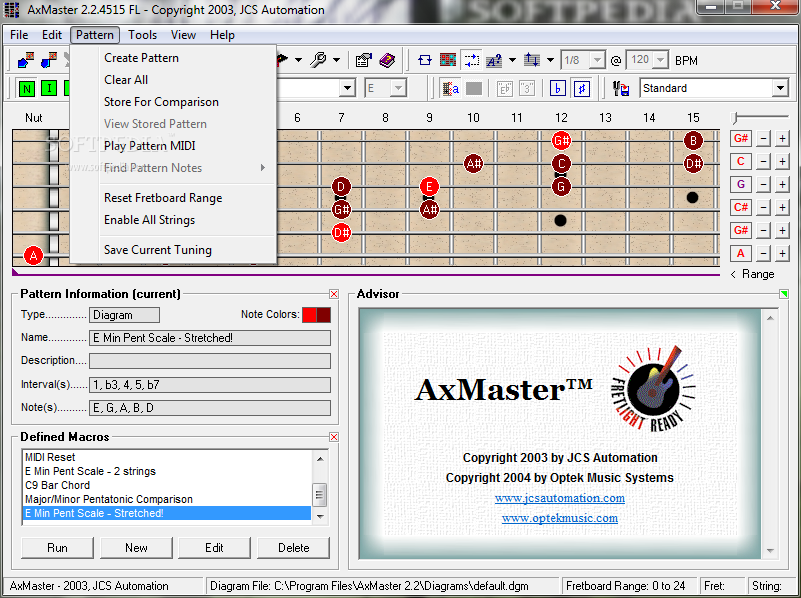Click the red grid fretboard icon

coord(448,60)
